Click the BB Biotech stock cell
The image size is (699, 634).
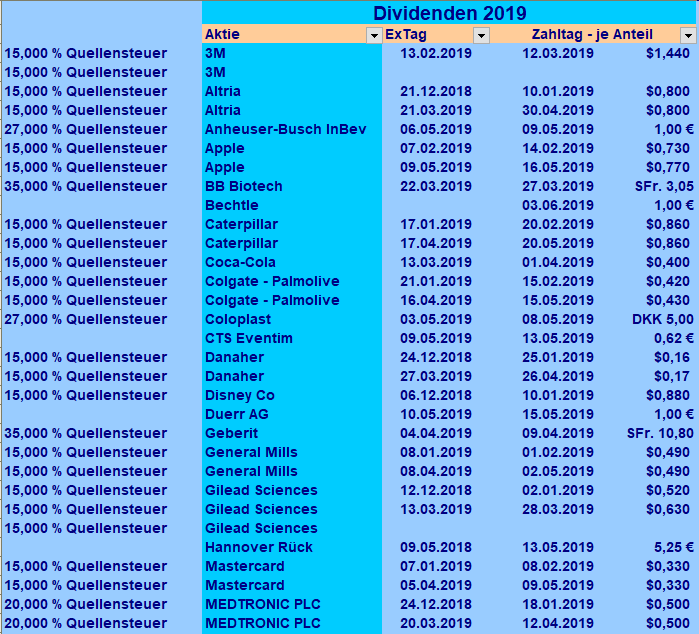pos(292,186)
